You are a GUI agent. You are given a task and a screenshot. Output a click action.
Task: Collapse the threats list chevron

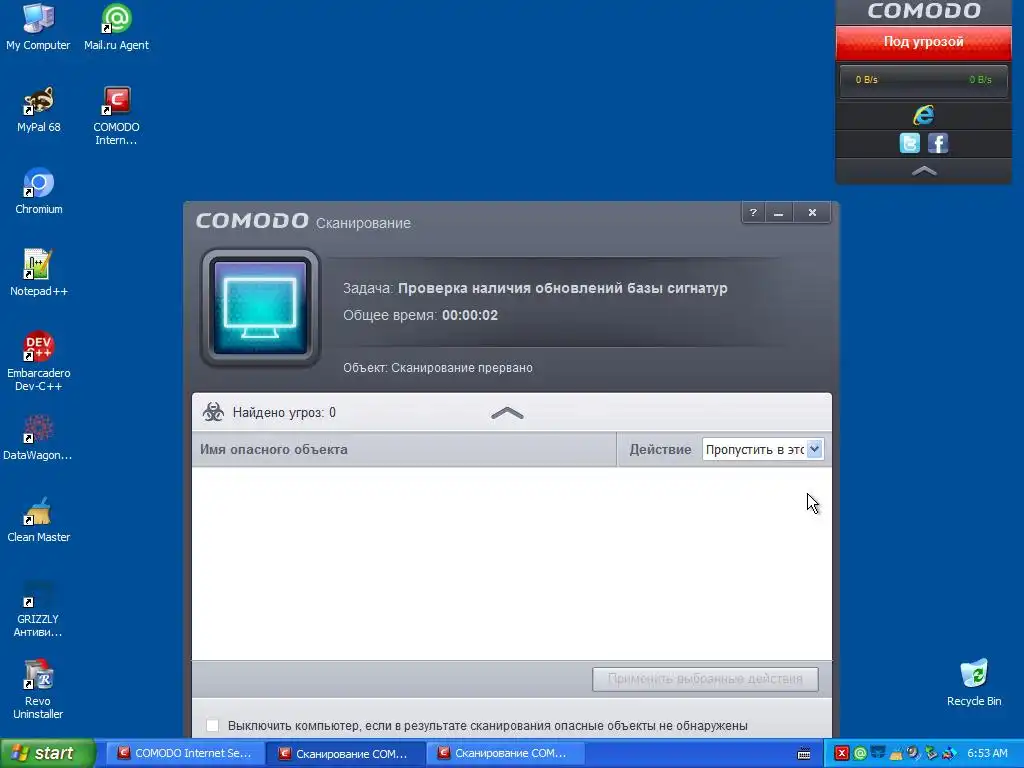507,413
